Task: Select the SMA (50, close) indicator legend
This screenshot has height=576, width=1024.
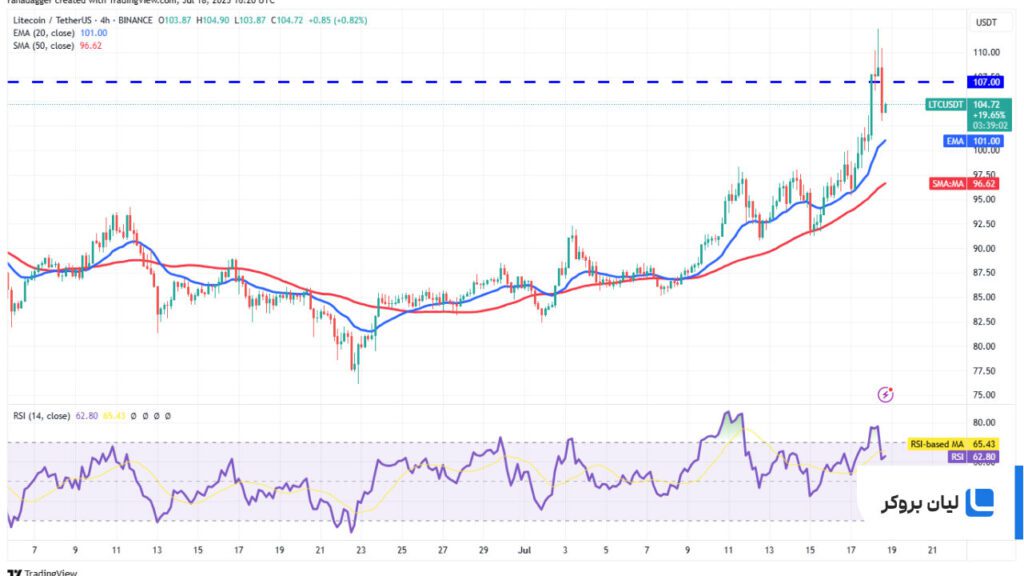Action: pos(44,46)
